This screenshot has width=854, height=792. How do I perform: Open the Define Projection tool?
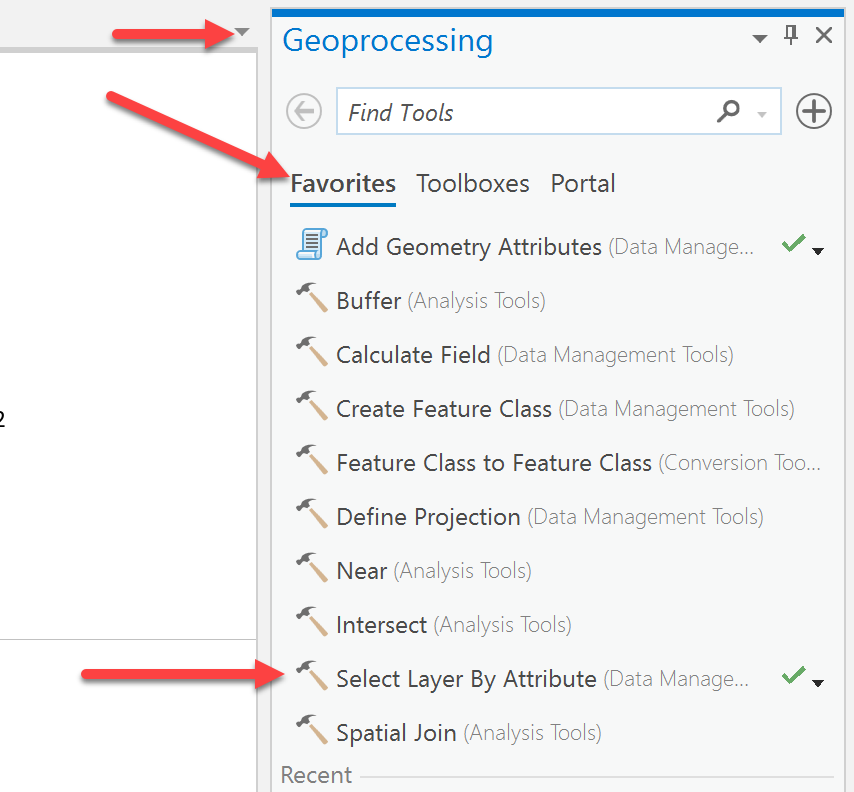click(x=428, y=517)
